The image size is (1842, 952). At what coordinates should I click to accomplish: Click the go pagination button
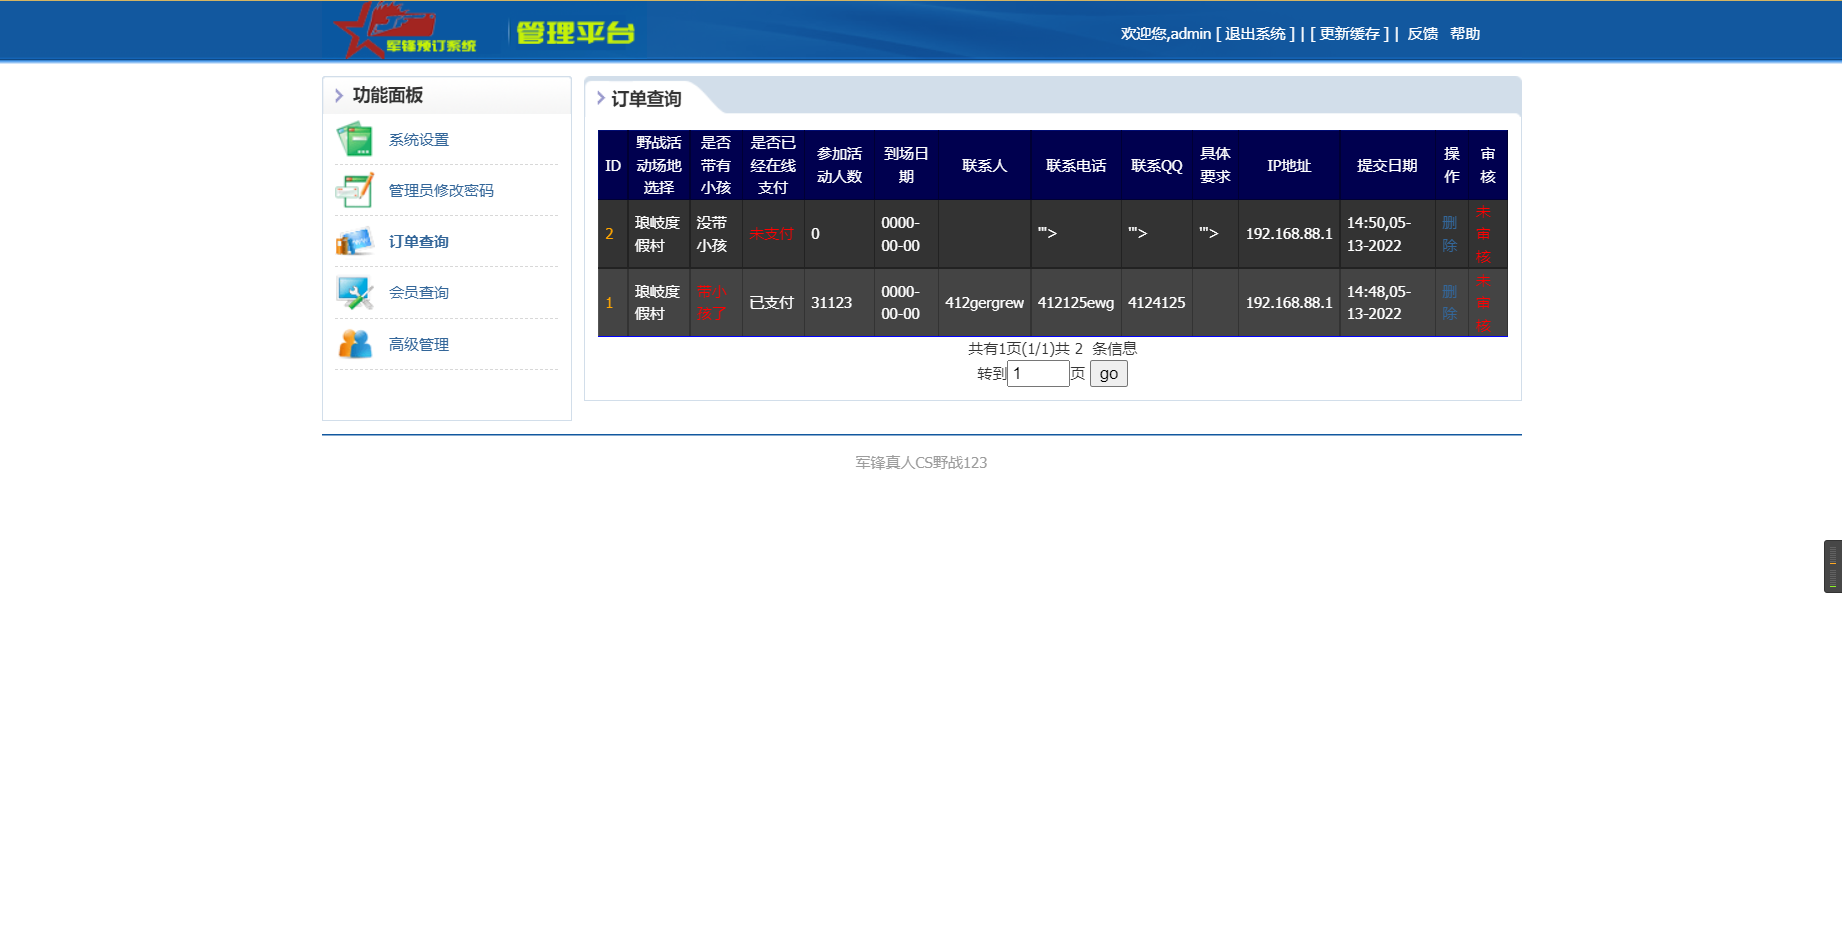1109,374
